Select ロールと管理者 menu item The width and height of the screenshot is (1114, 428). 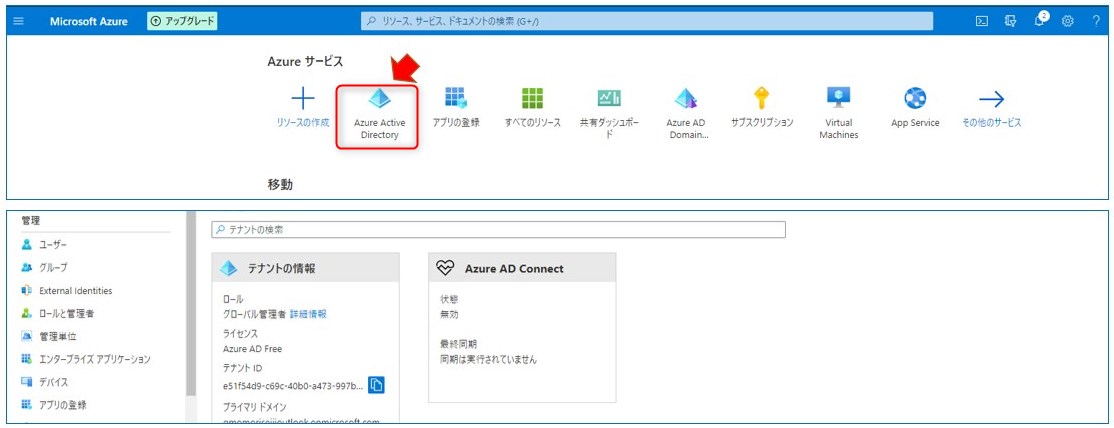click(66, 313)
